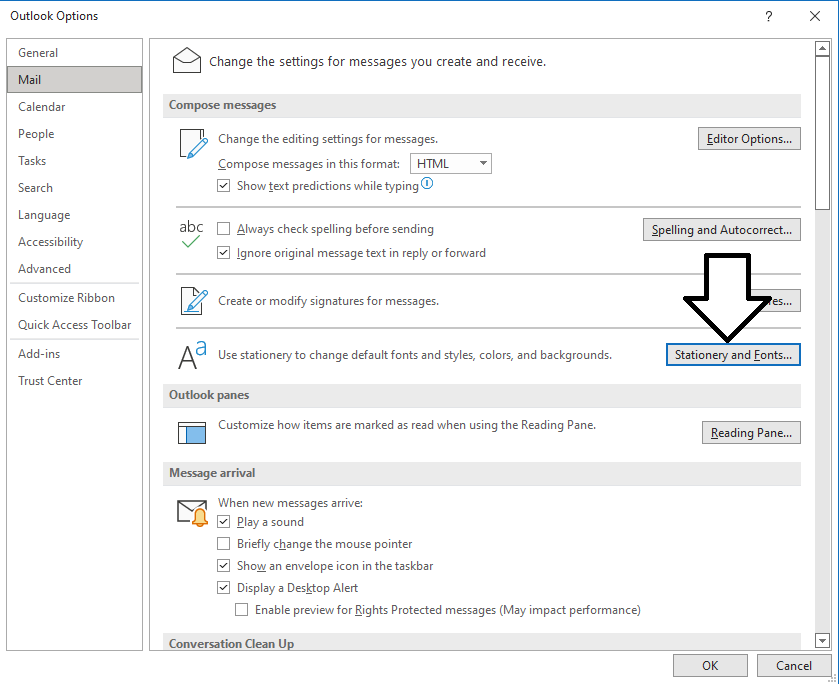Image resolution: width=839 pixels, height=684 pixels.
Task: Open the Help question mark in the title bar
Action: click(x=768, y=16)
